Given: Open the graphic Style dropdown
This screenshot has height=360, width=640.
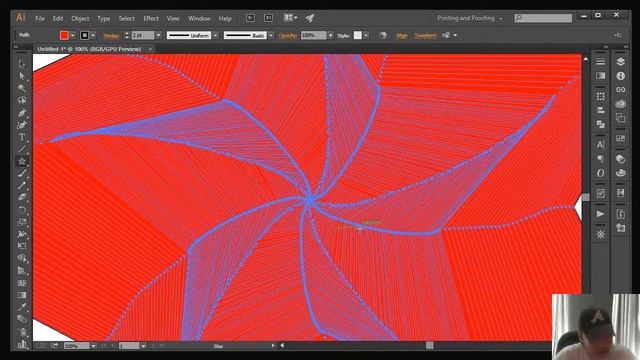Looking at the screenshot, I should pyautogui.click(x=366, y=36).
